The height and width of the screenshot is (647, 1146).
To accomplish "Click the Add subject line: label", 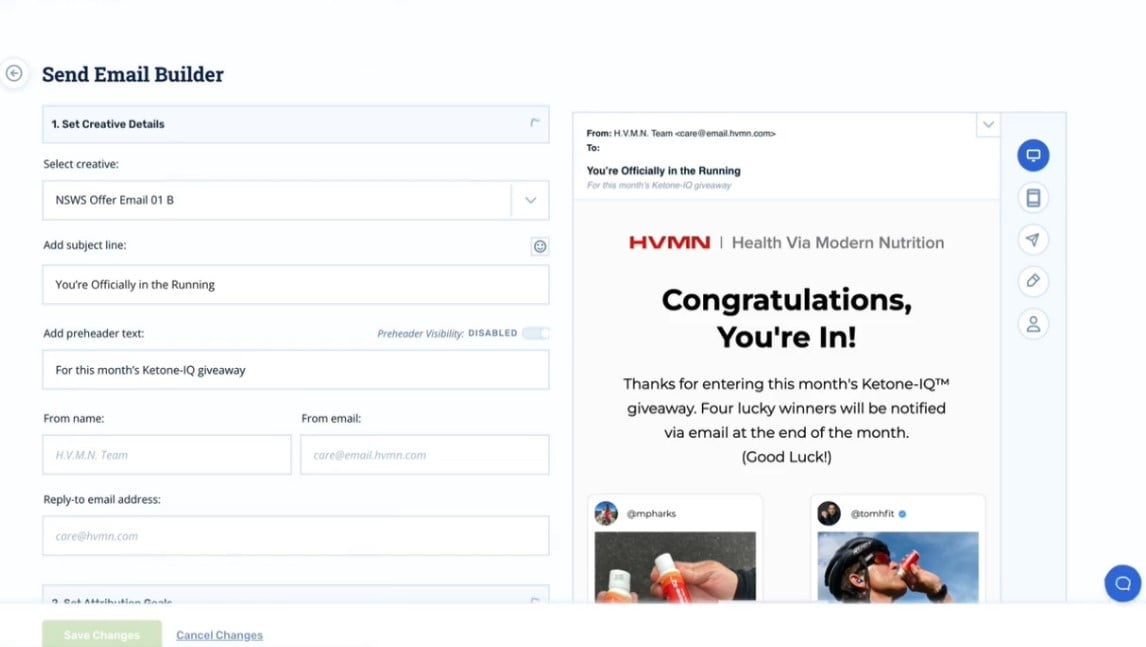I will click(85, 245).
